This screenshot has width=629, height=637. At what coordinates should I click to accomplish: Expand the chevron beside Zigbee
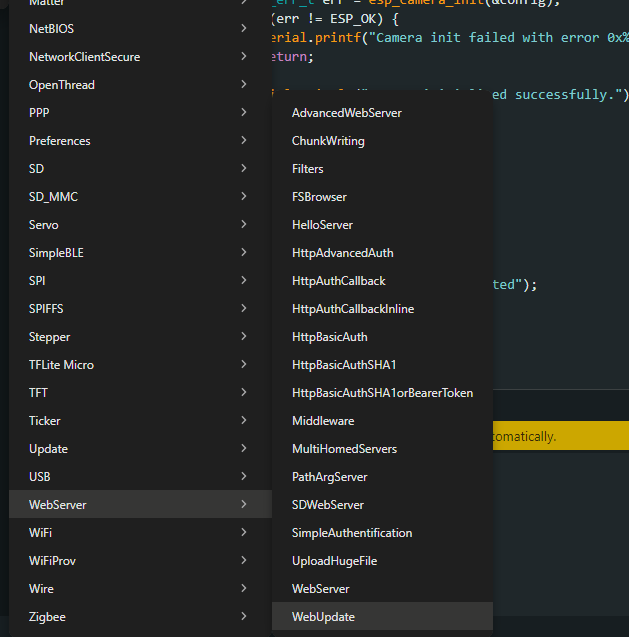244,617
